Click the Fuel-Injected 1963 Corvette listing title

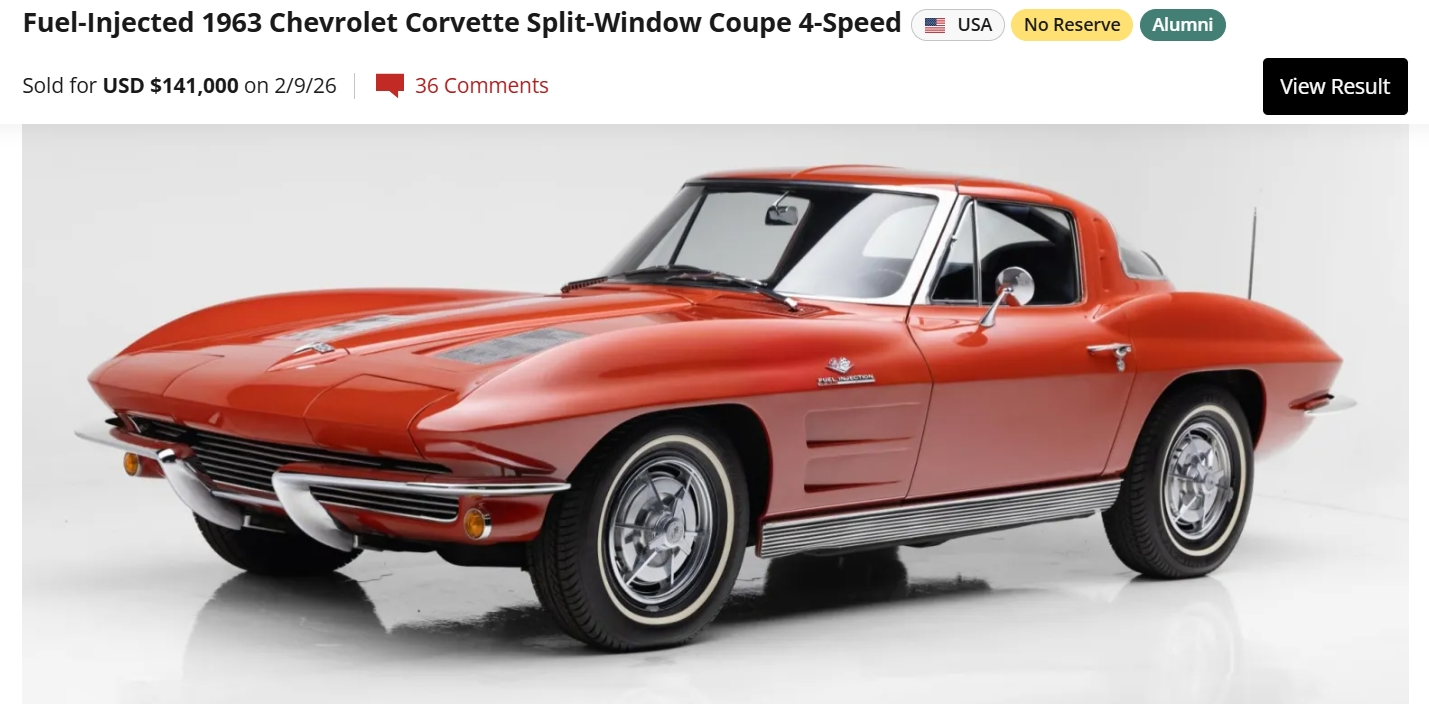(462, 23)
